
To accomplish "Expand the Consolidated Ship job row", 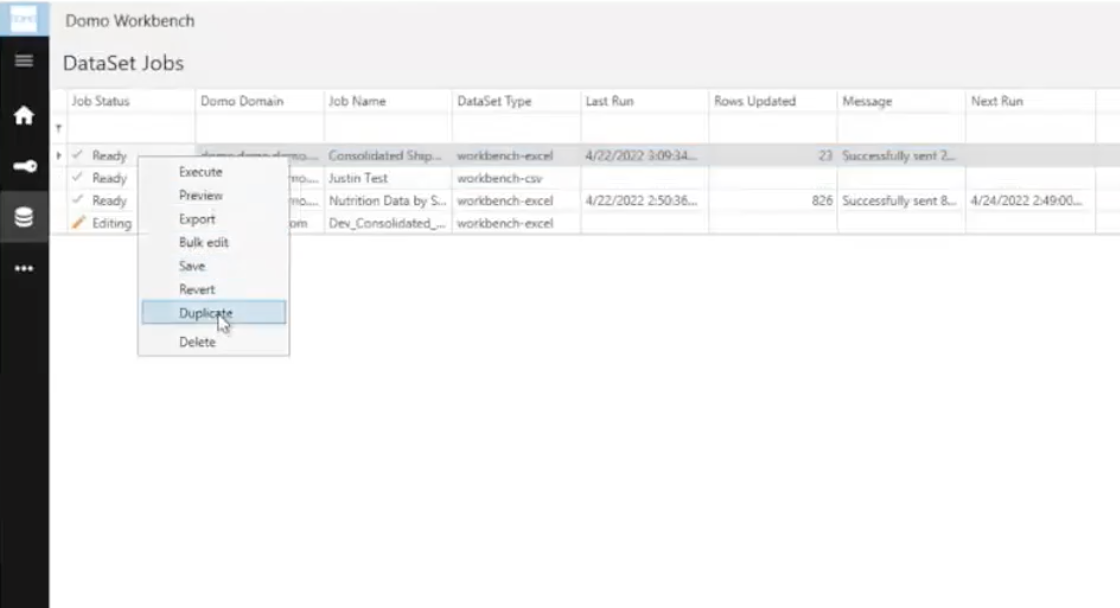I will tap(58, 156).
